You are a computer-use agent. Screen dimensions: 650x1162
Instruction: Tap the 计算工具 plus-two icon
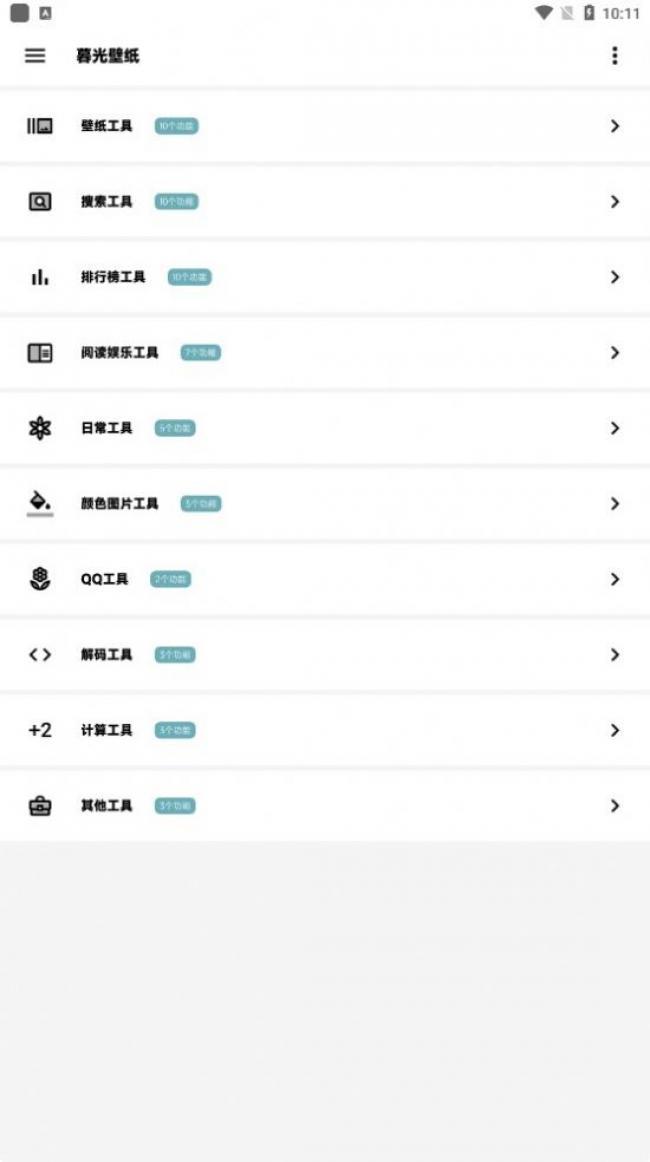coord(40,730)
